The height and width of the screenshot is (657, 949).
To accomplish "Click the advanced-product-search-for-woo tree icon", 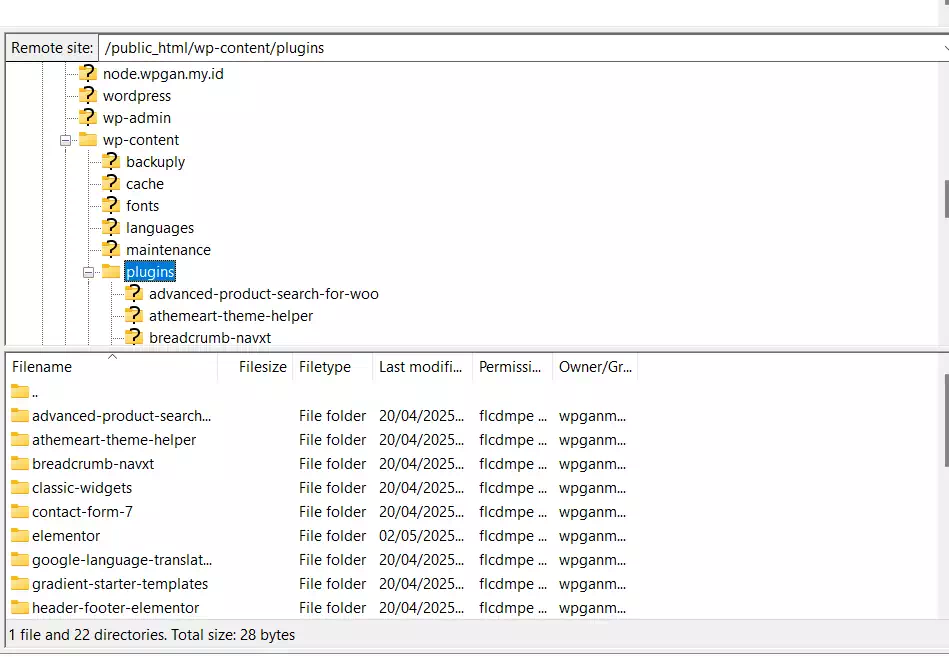I will coord(134,293).
